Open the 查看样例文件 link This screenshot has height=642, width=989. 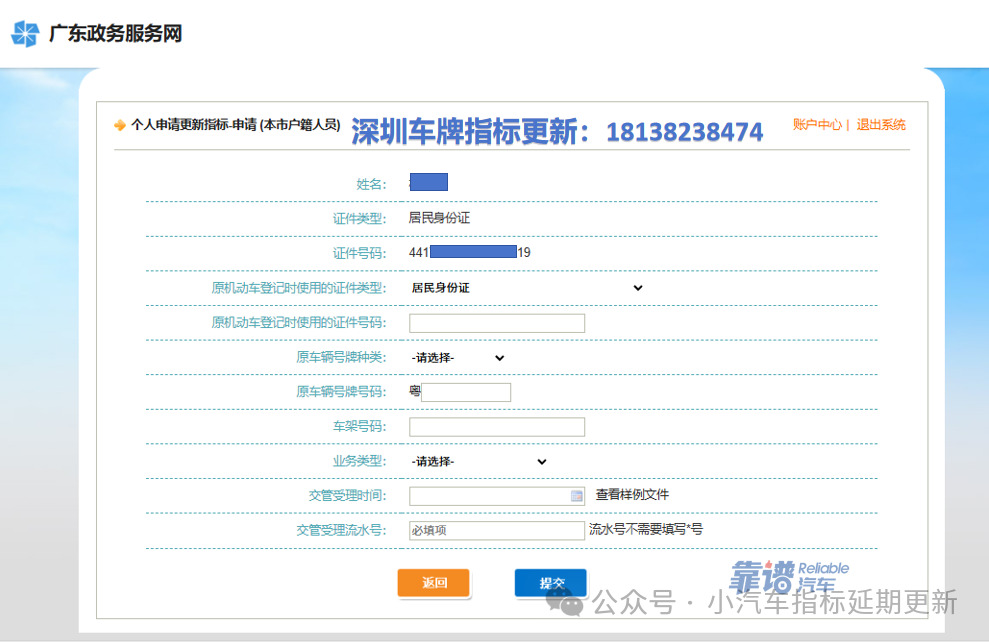coord(632,495)
